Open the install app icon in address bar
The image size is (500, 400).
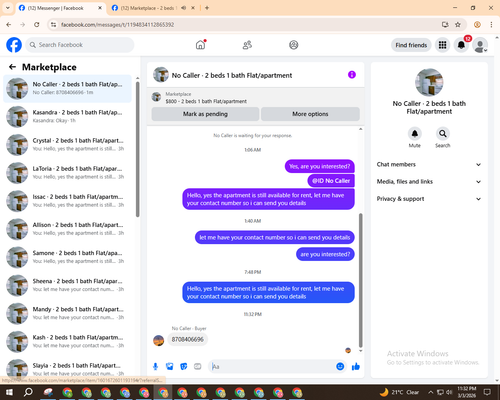[445, 25]
